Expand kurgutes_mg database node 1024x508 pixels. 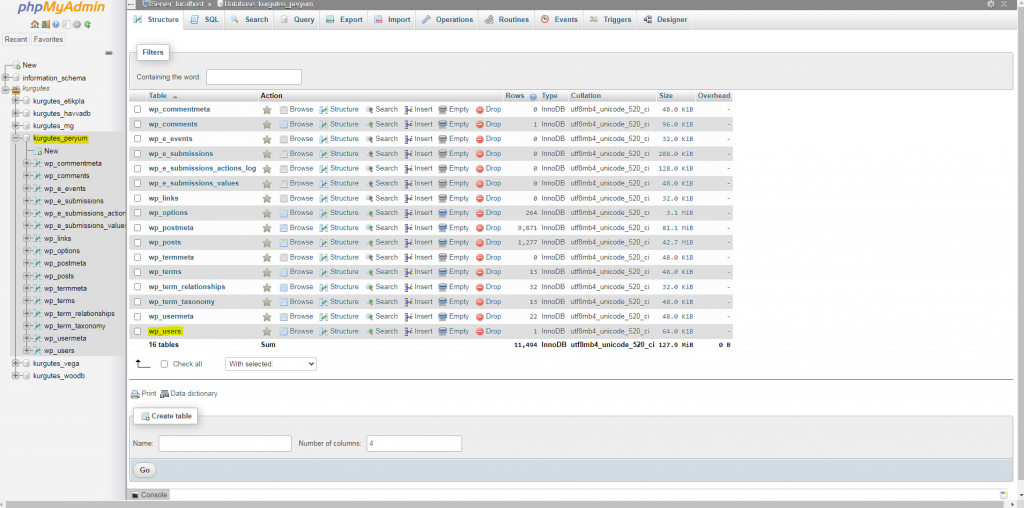[x=16, y=125]
